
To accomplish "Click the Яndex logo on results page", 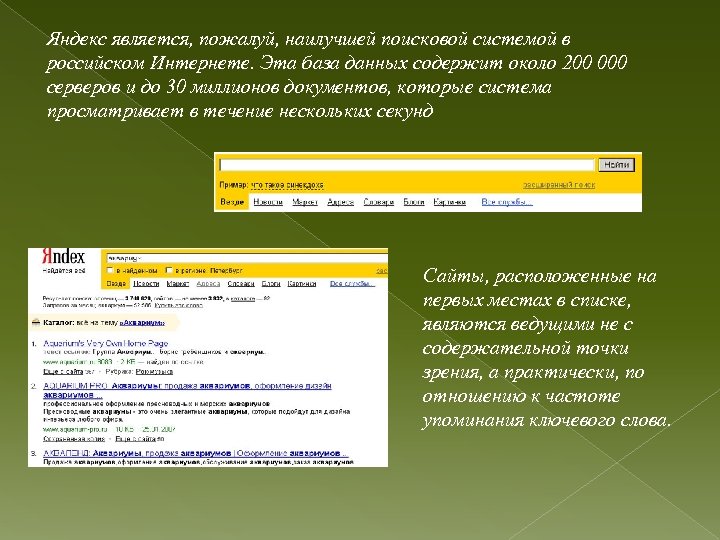I will point(63,256).
